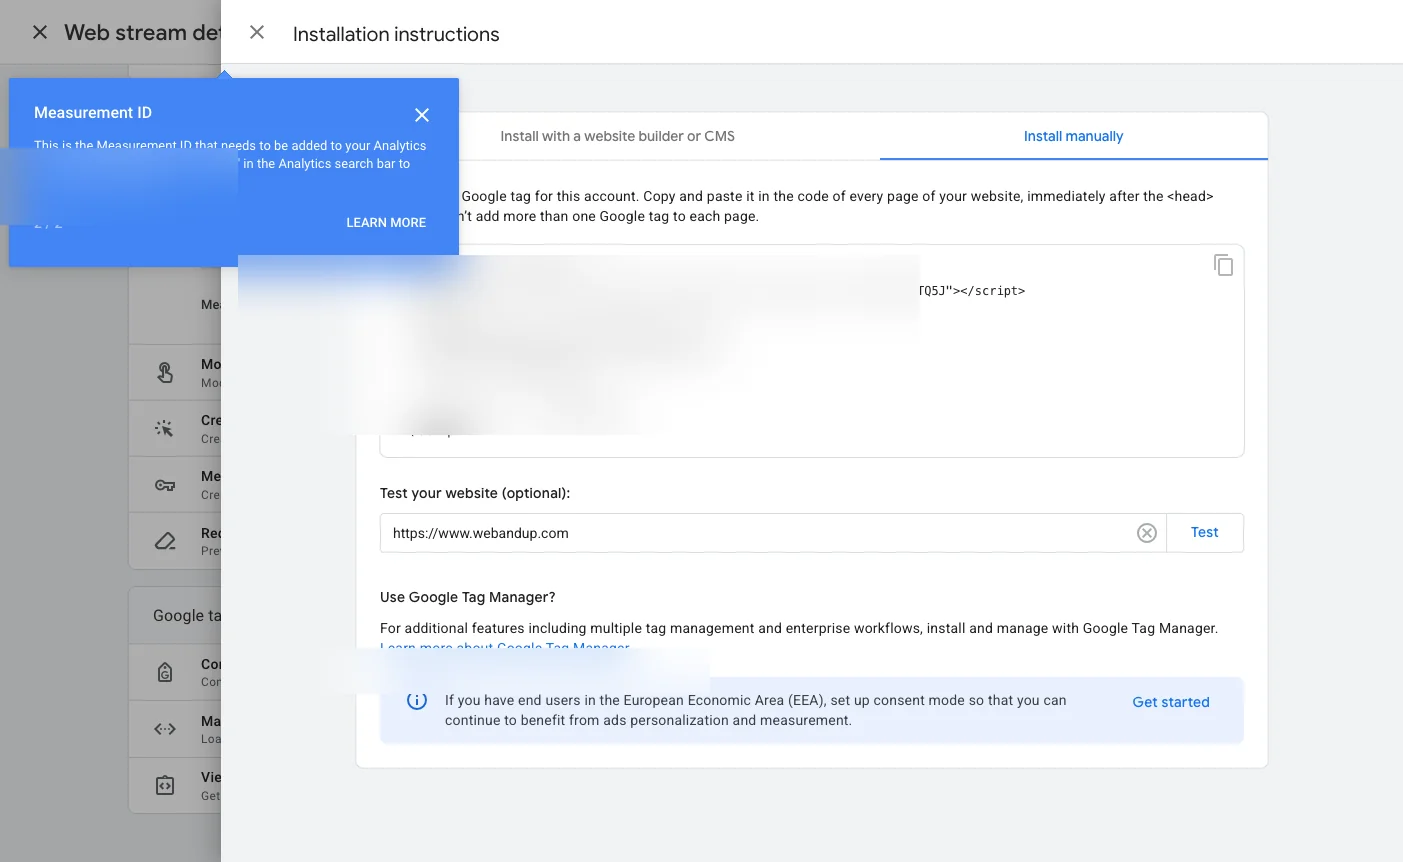
Task: Copy the Google tag code snippet
Action: [1224, 264]
